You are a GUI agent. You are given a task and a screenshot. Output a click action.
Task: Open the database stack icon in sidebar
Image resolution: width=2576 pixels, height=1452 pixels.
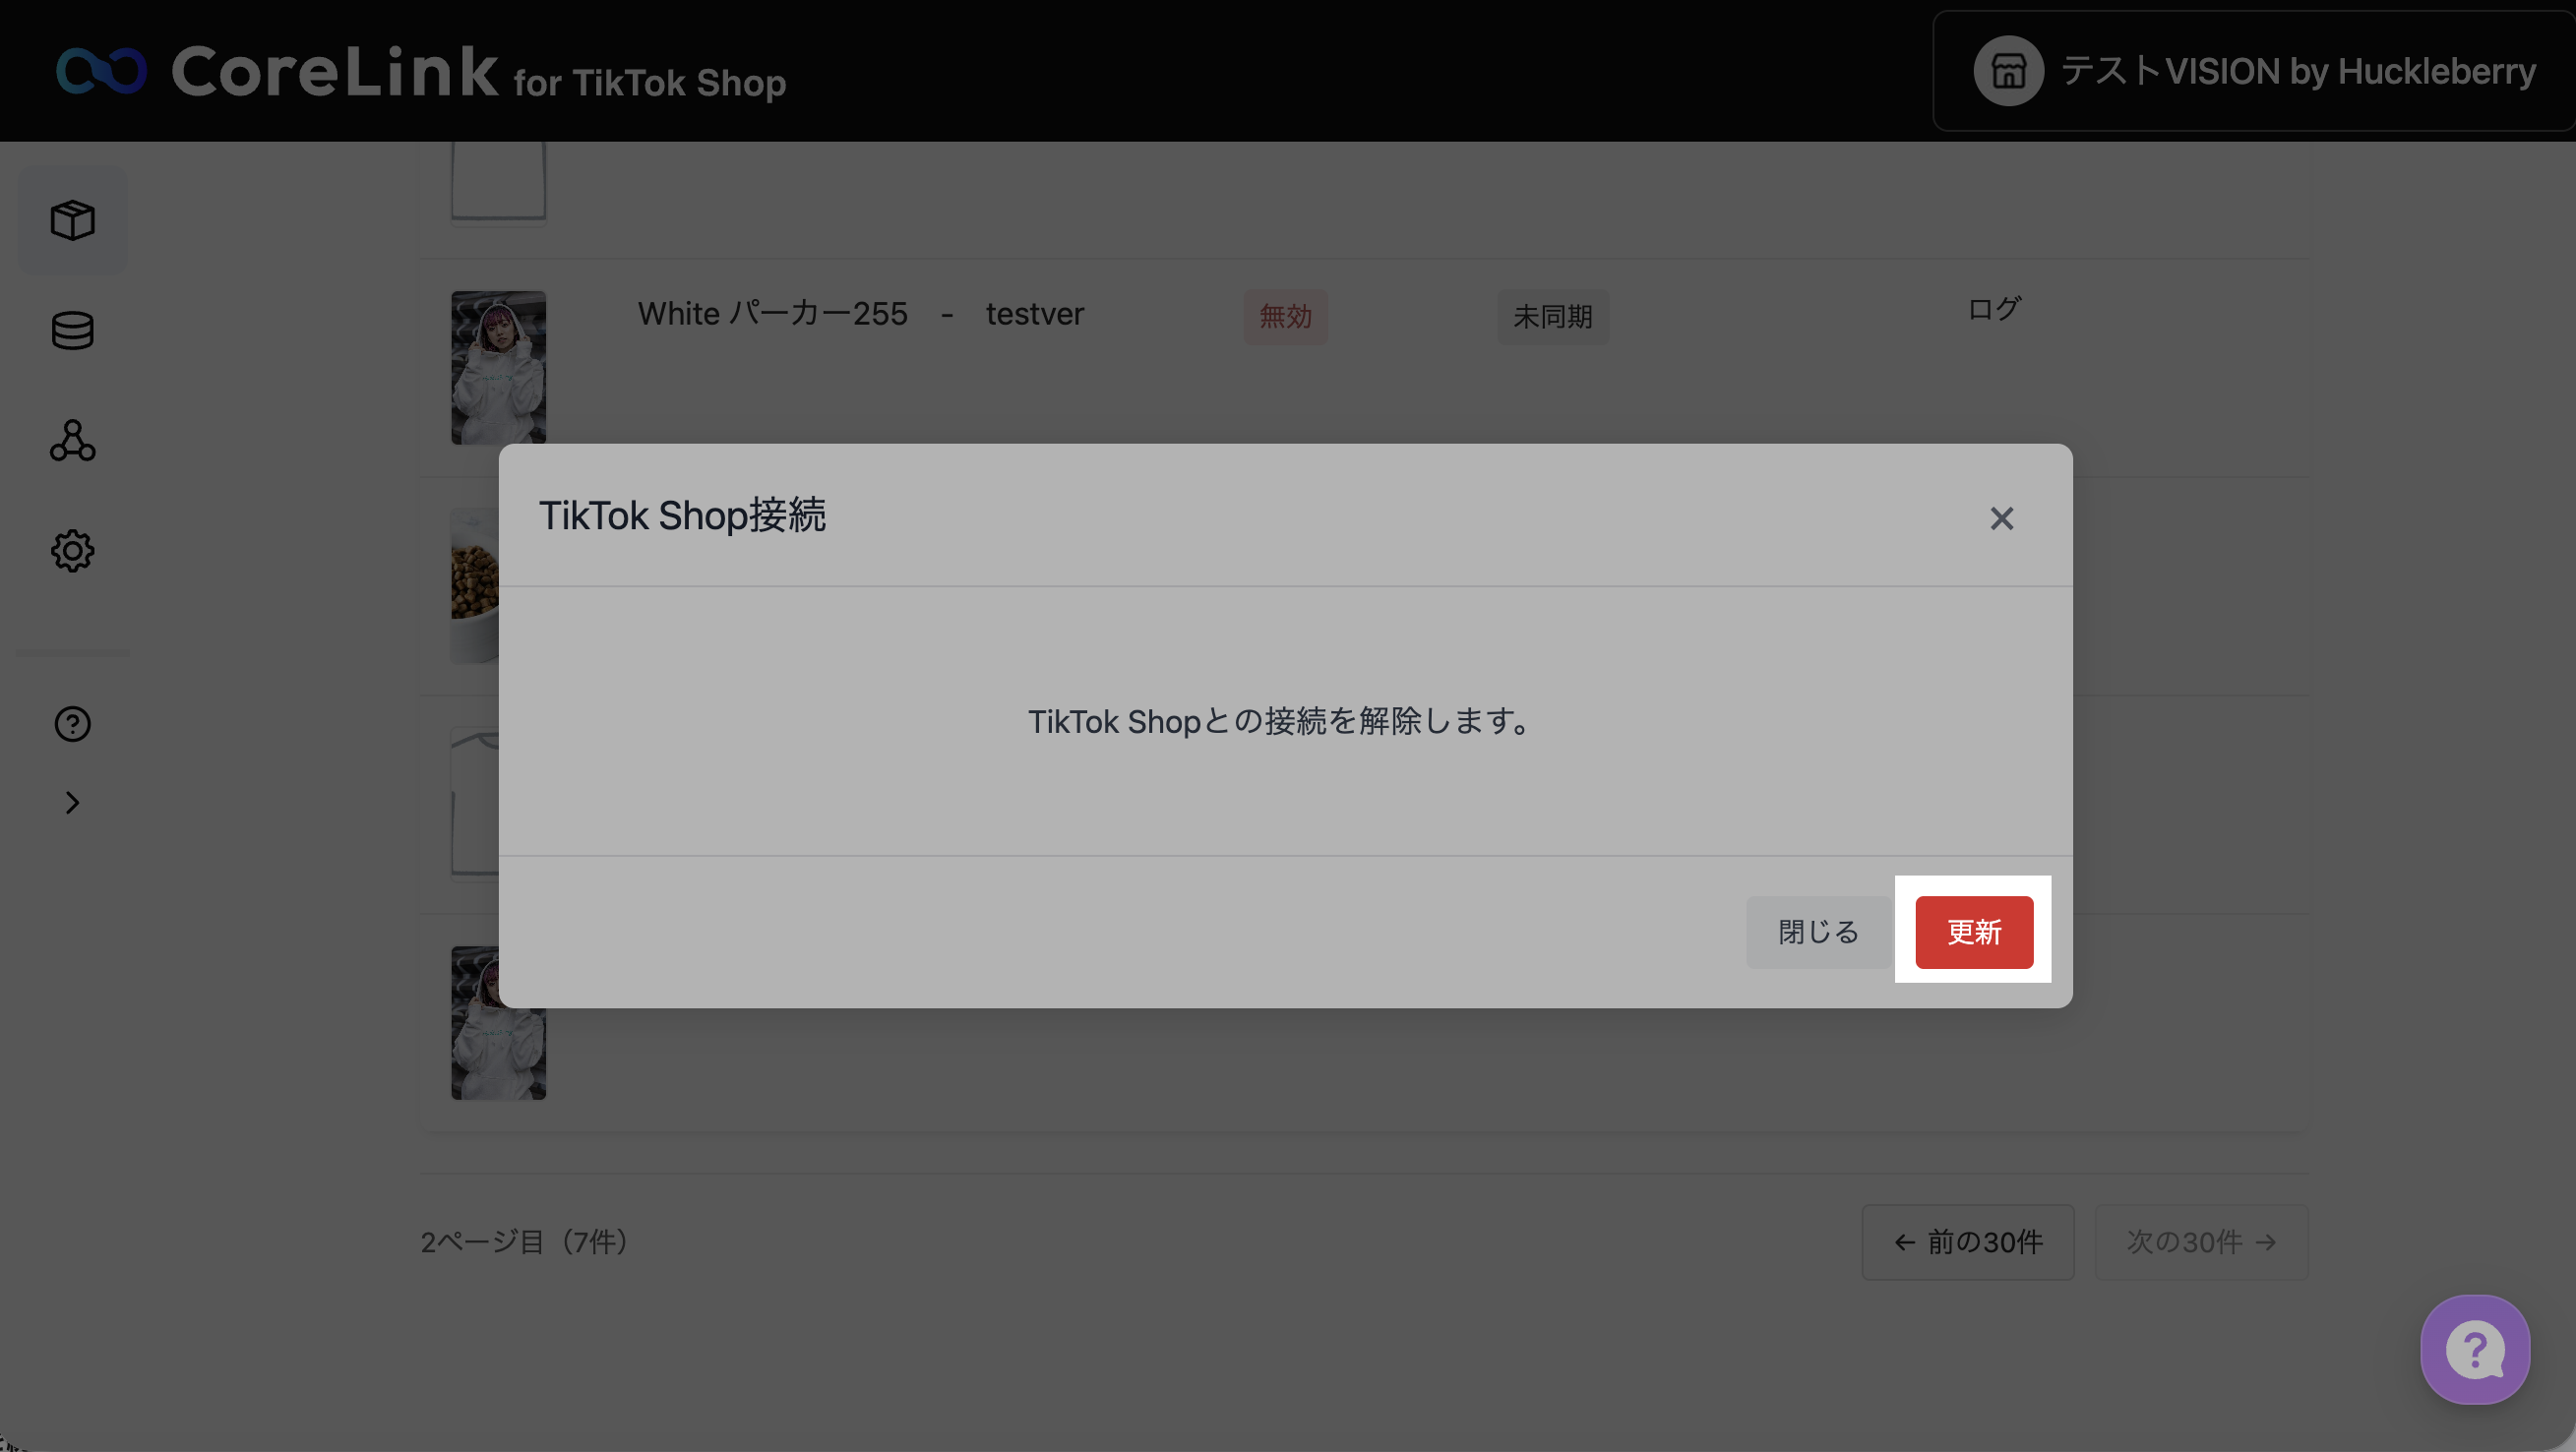pyautogui.click(x=72, y=330)
